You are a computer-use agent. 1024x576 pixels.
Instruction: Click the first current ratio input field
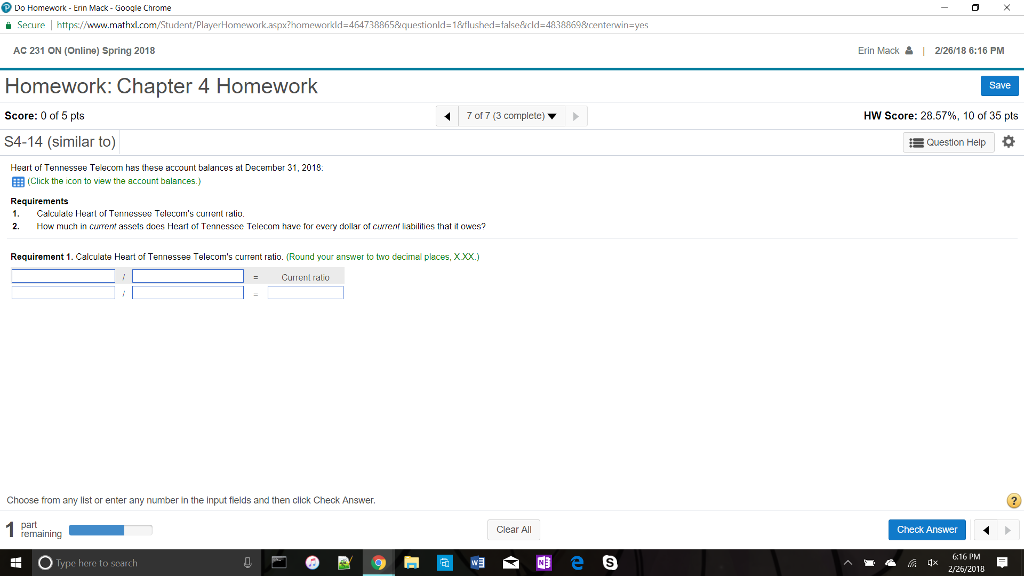tap(62, 276)
